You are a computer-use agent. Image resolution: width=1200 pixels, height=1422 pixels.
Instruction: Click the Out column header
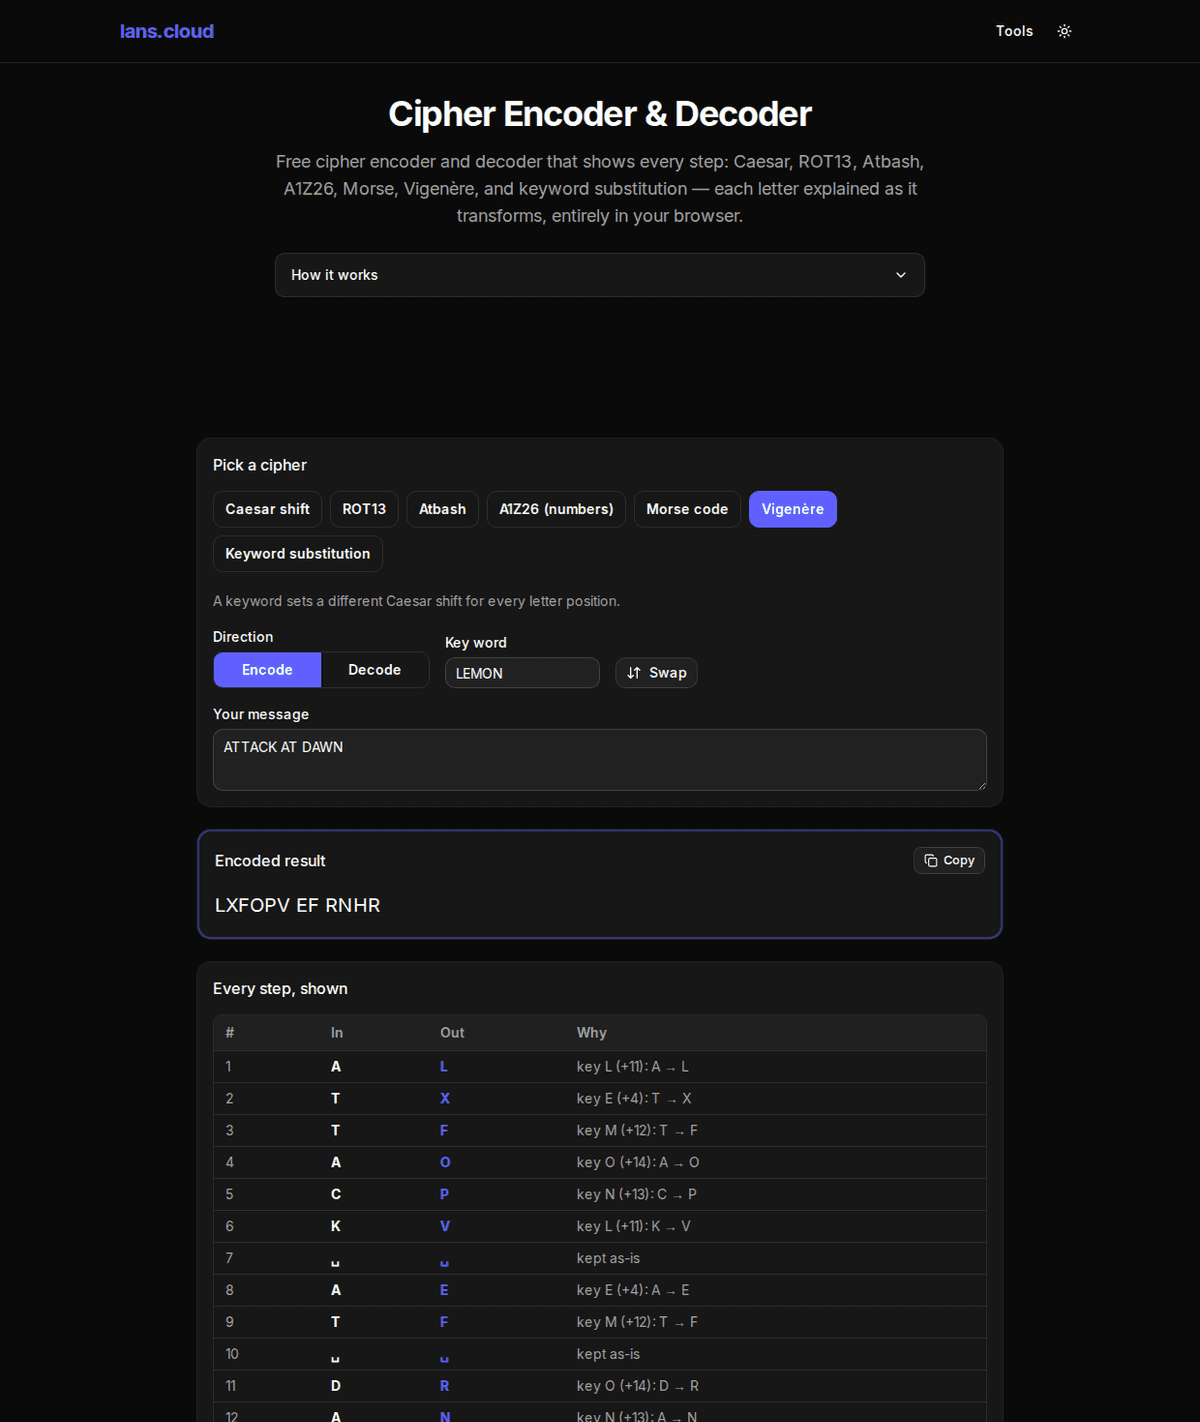pos(452,1033)
